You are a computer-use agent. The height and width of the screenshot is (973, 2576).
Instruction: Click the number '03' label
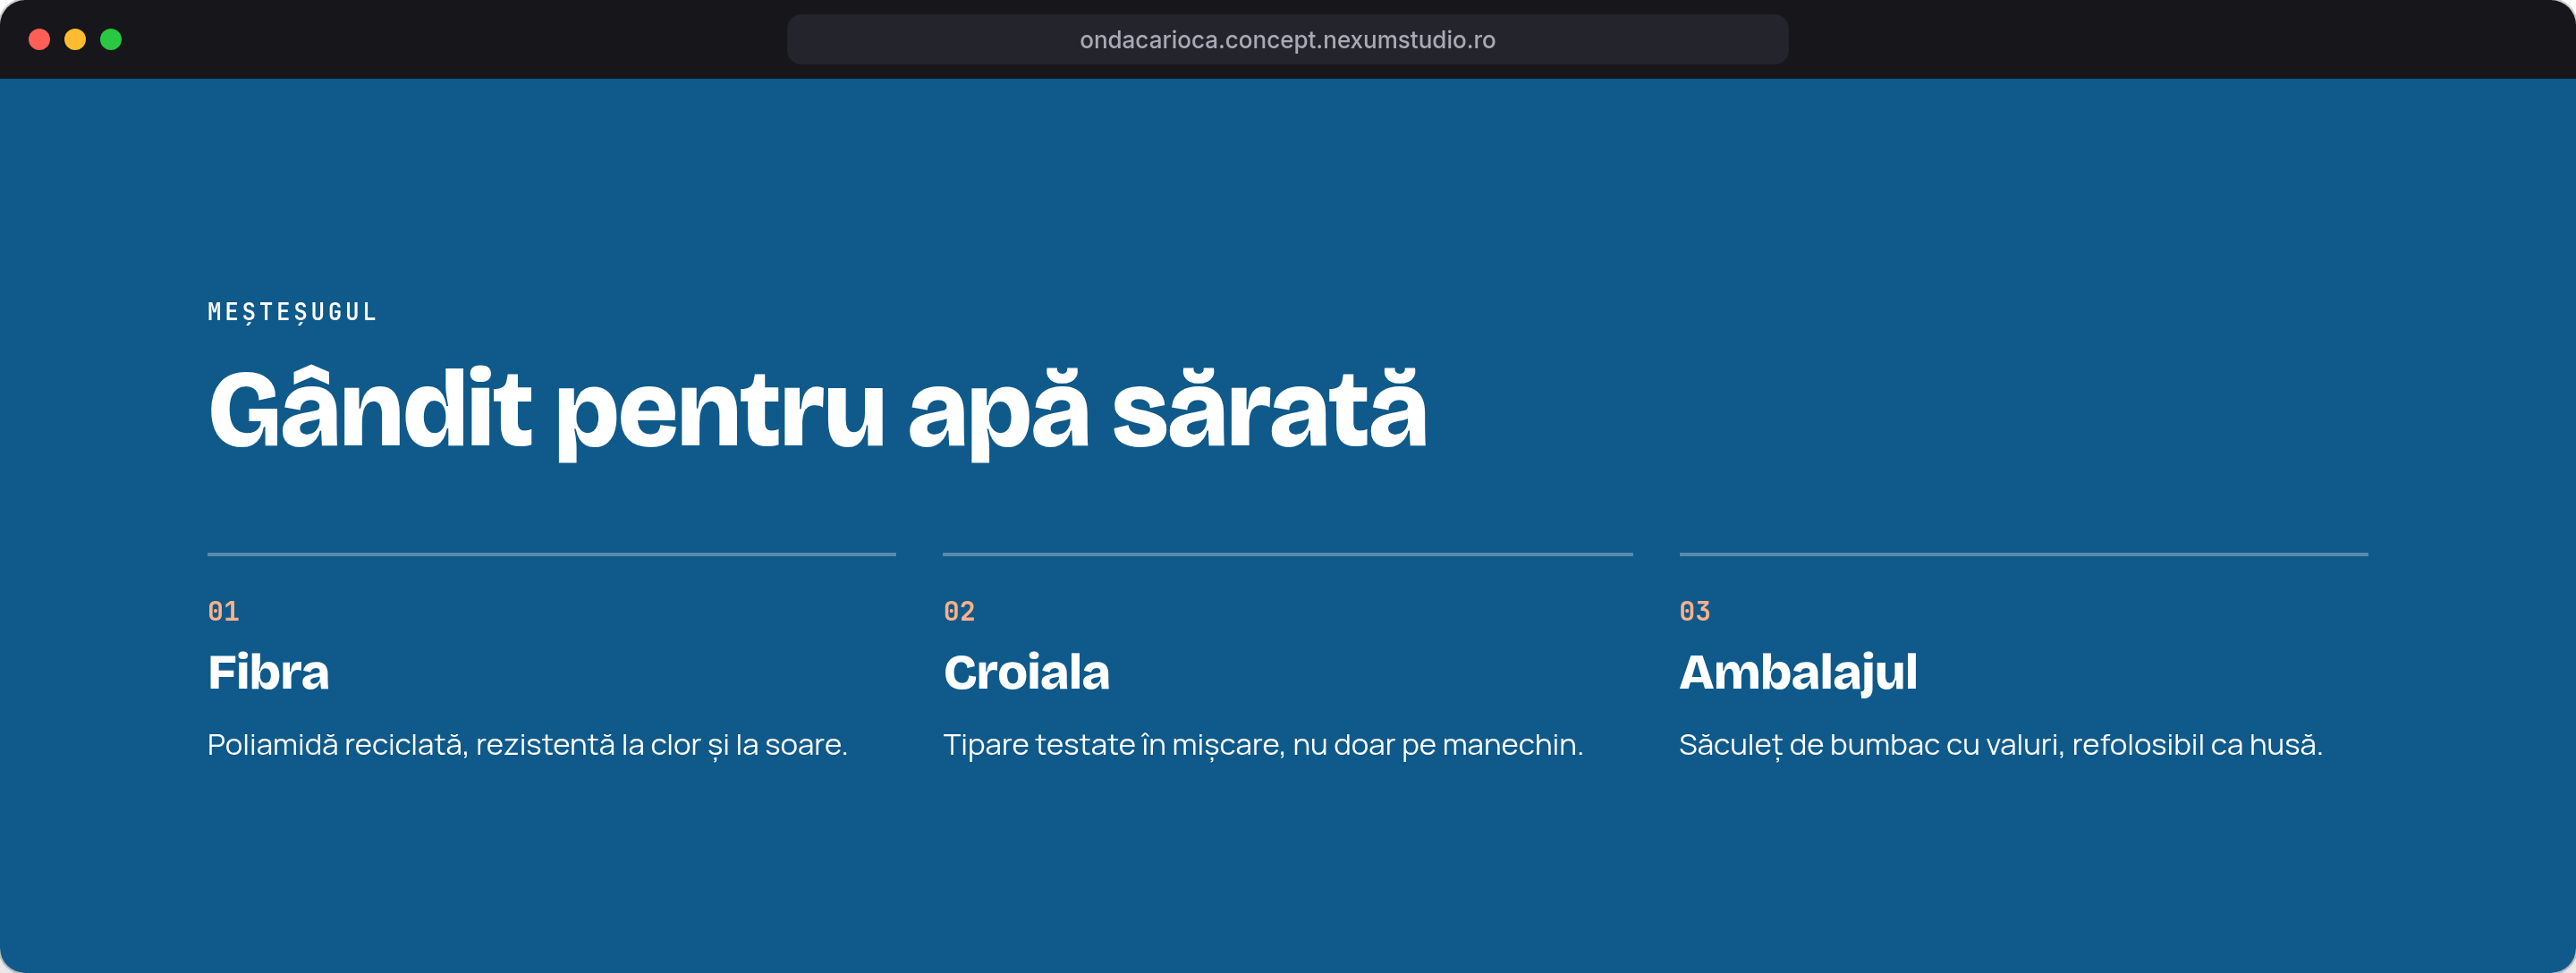(x=1695, y=611)
